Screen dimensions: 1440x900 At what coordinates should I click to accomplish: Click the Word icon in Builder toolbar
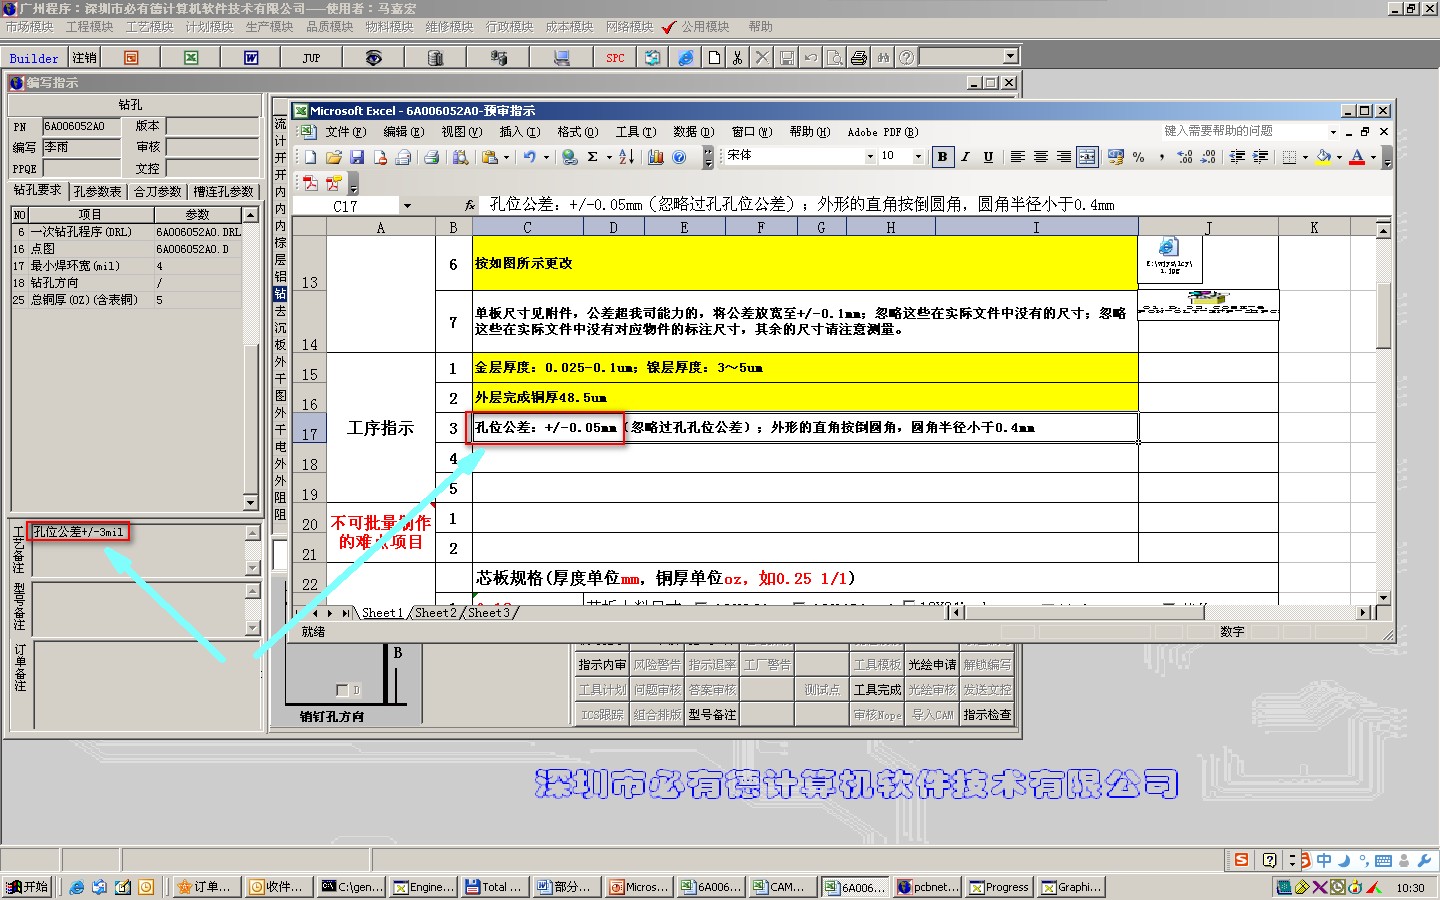251,58
